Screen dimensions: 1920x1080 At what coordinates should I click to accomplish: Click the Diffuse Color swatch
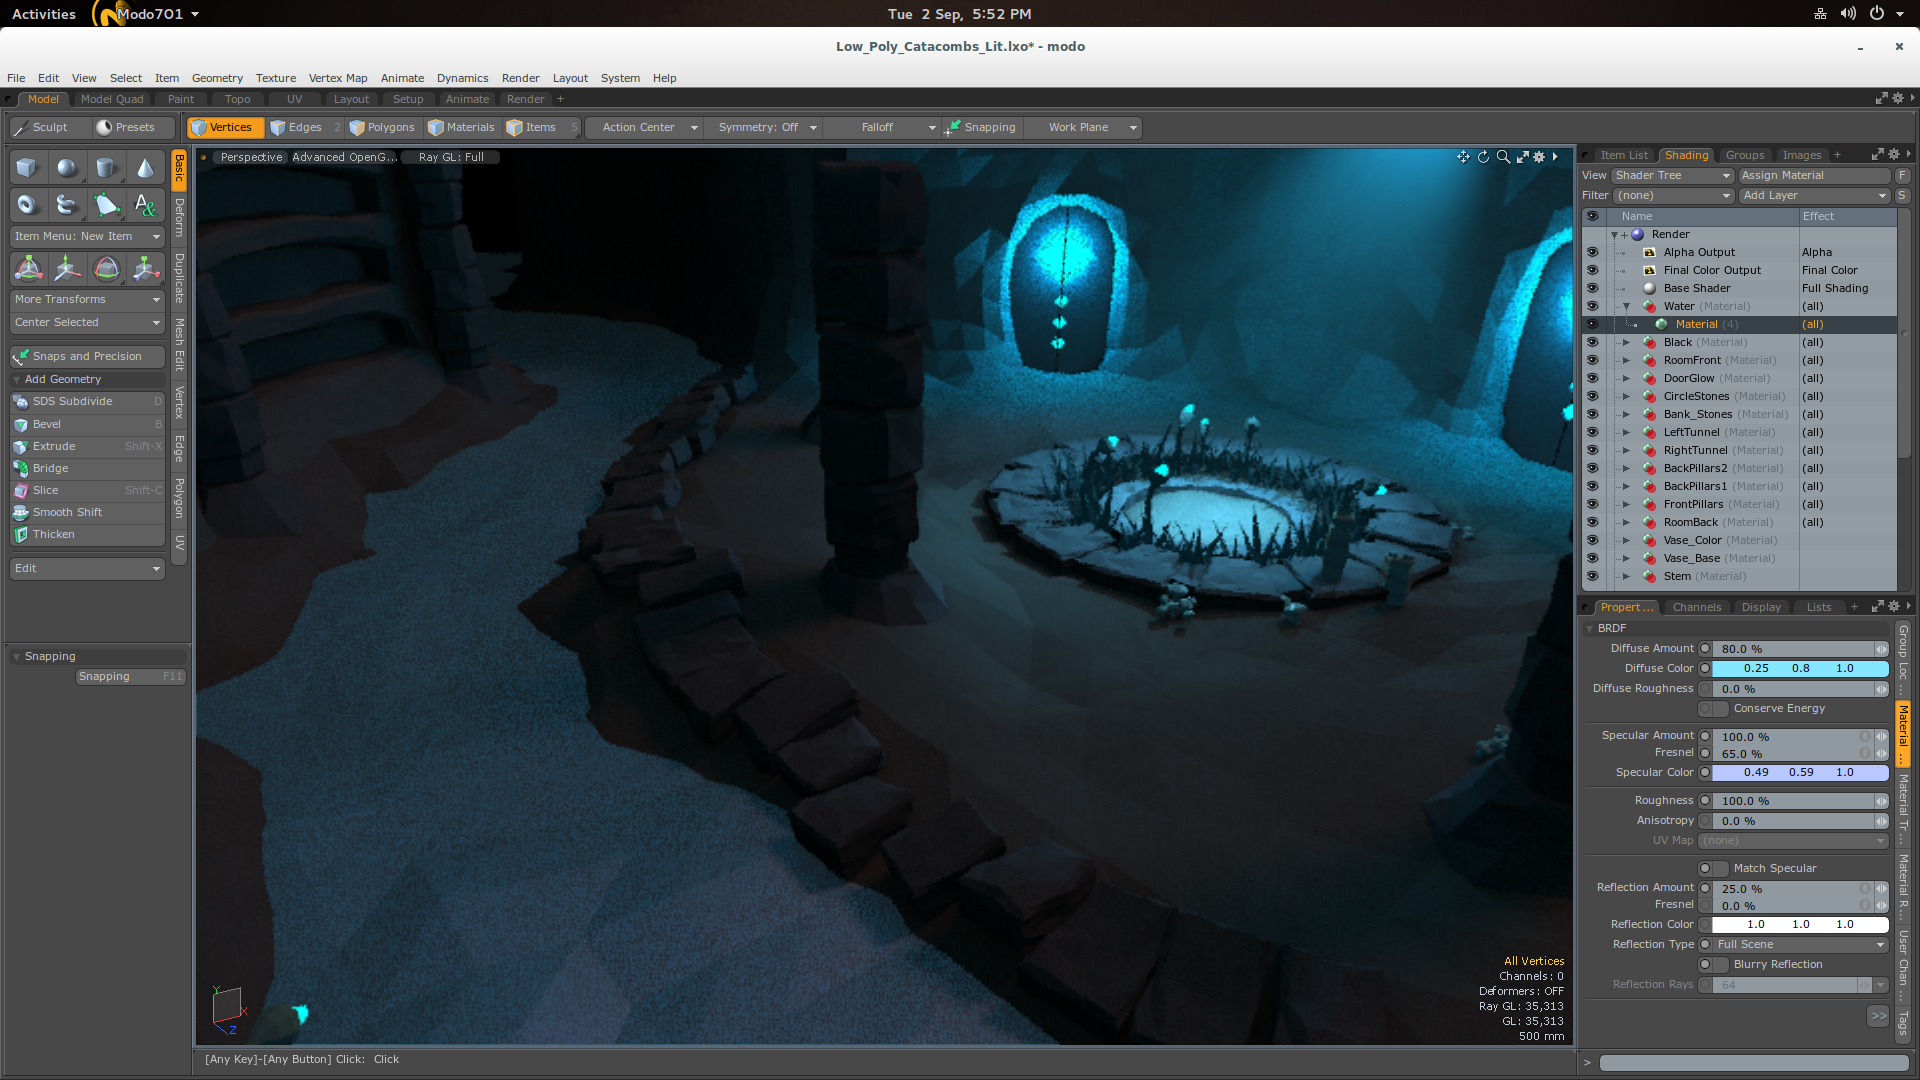point(1799,669)
